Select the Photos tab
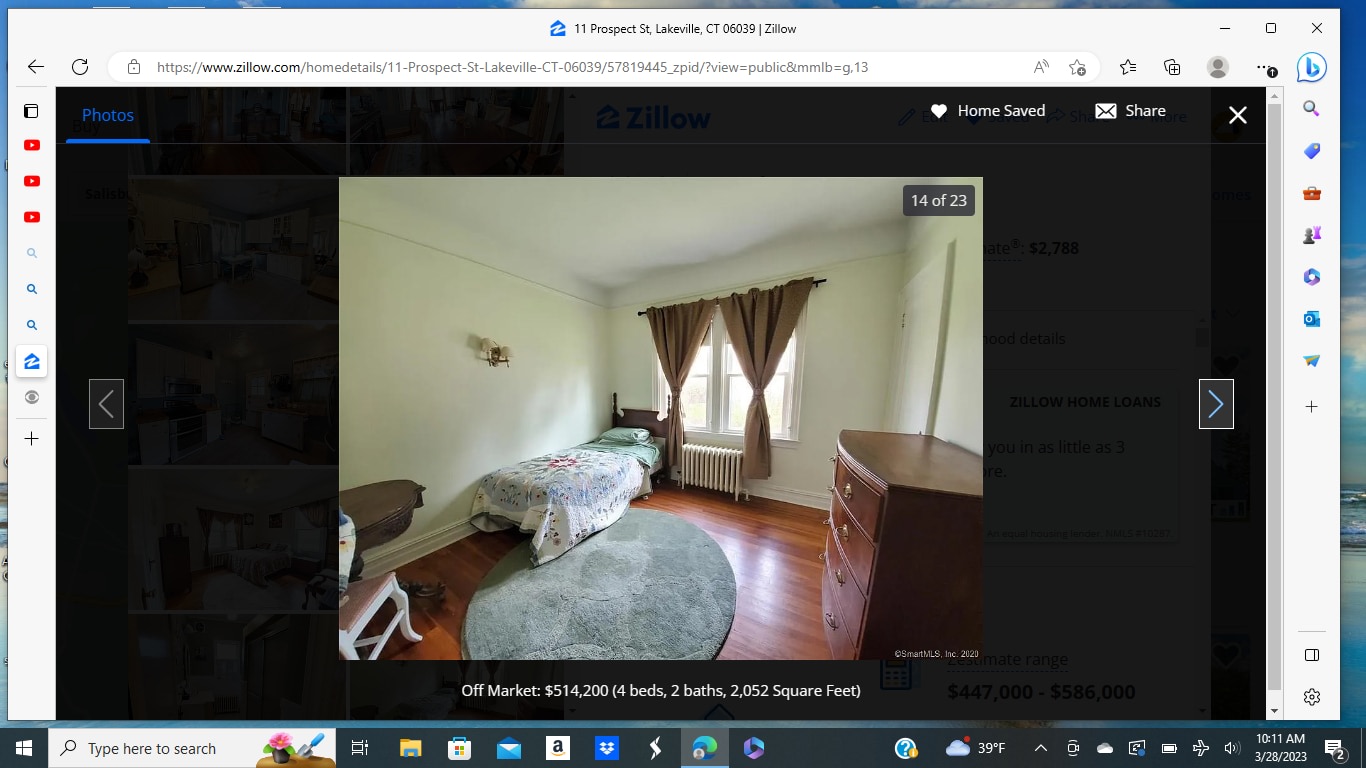This screenshot has width=1366, height=768. (x=108, y=115)
